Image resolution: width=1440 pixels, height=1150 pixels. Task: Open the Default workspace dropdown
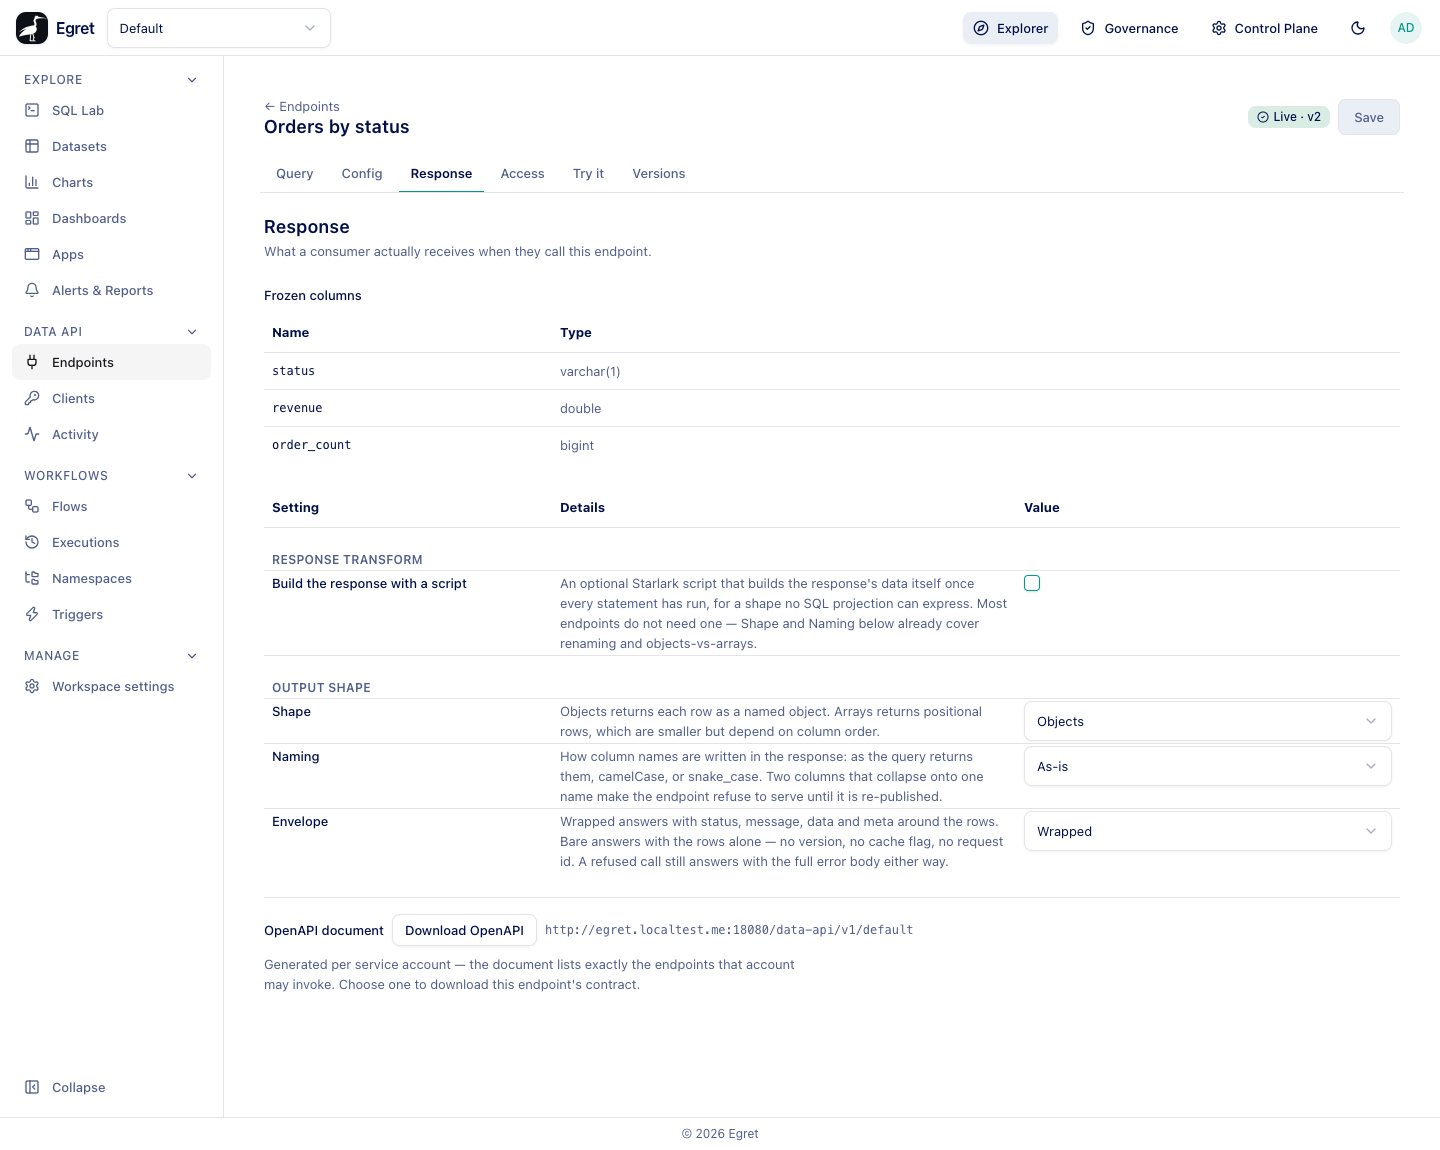[x=219, y=28]
